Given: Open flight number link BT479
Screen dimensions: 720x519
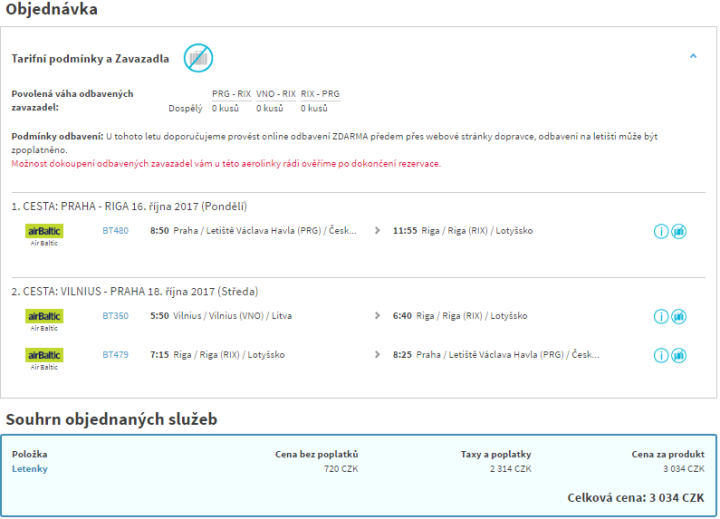Looking at the screenshot, I should click(115, 354).
